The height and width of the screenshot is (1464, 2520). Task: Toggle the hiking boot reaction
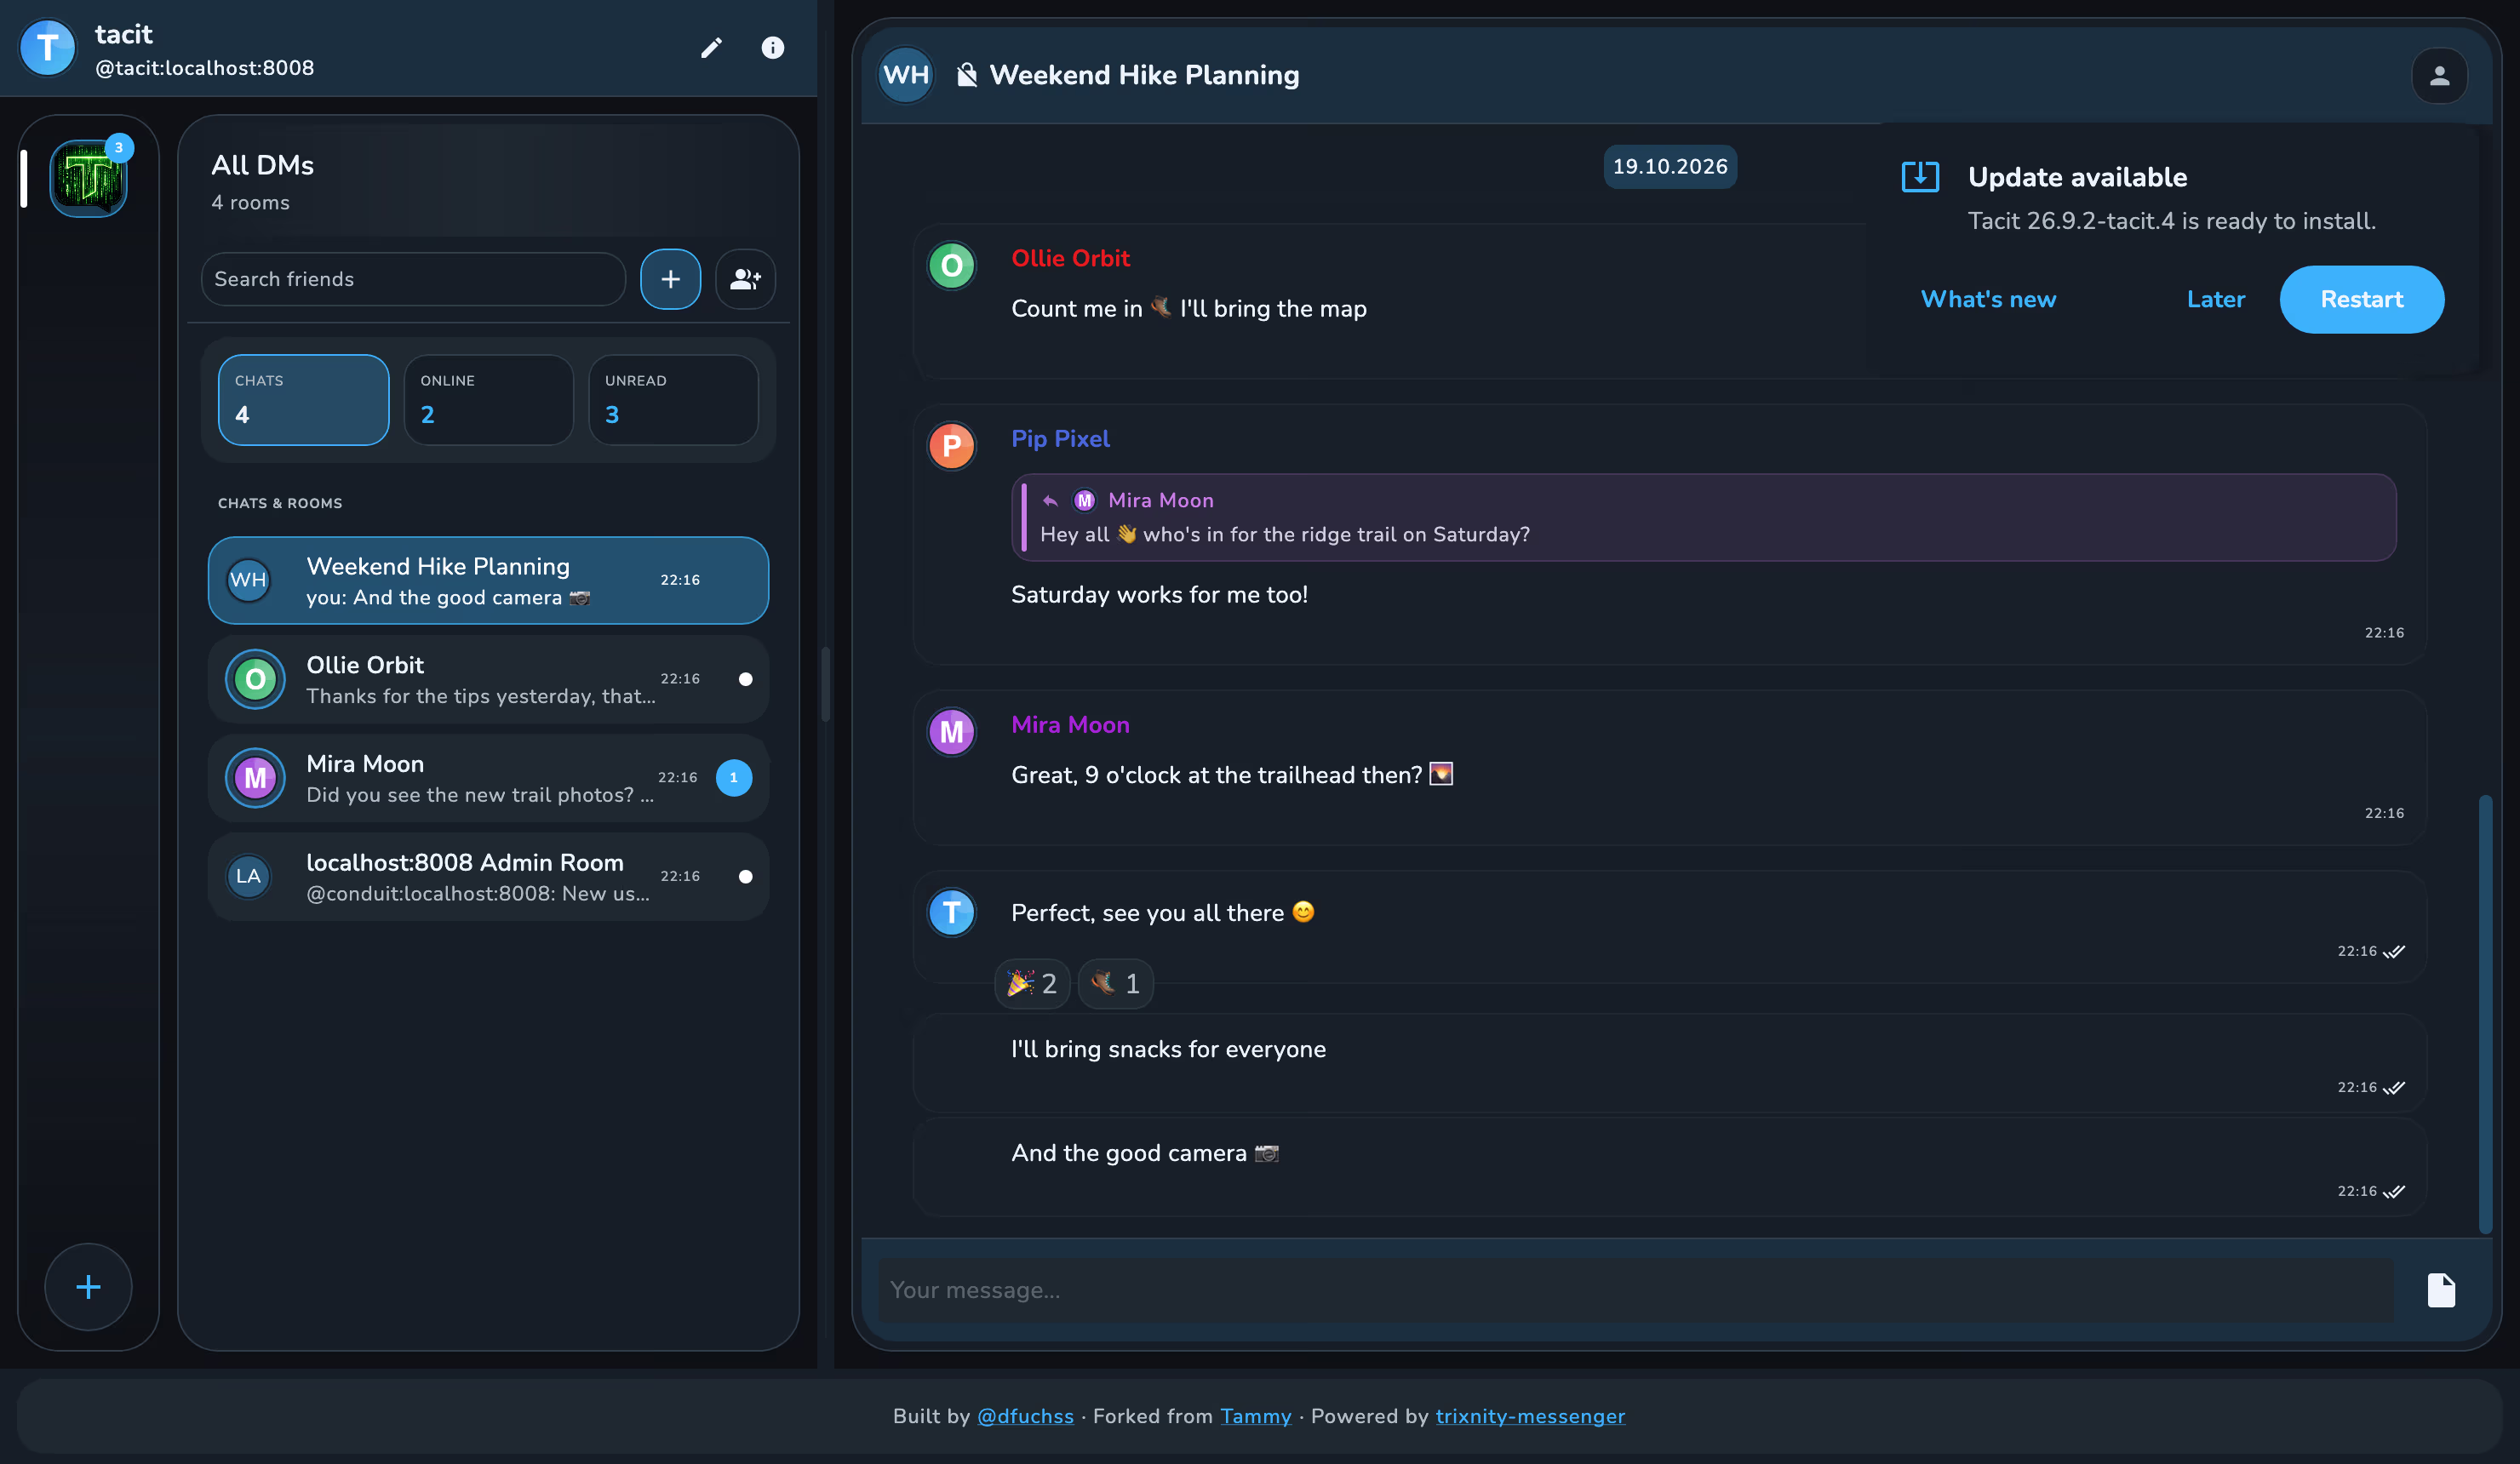(1115, 984)
